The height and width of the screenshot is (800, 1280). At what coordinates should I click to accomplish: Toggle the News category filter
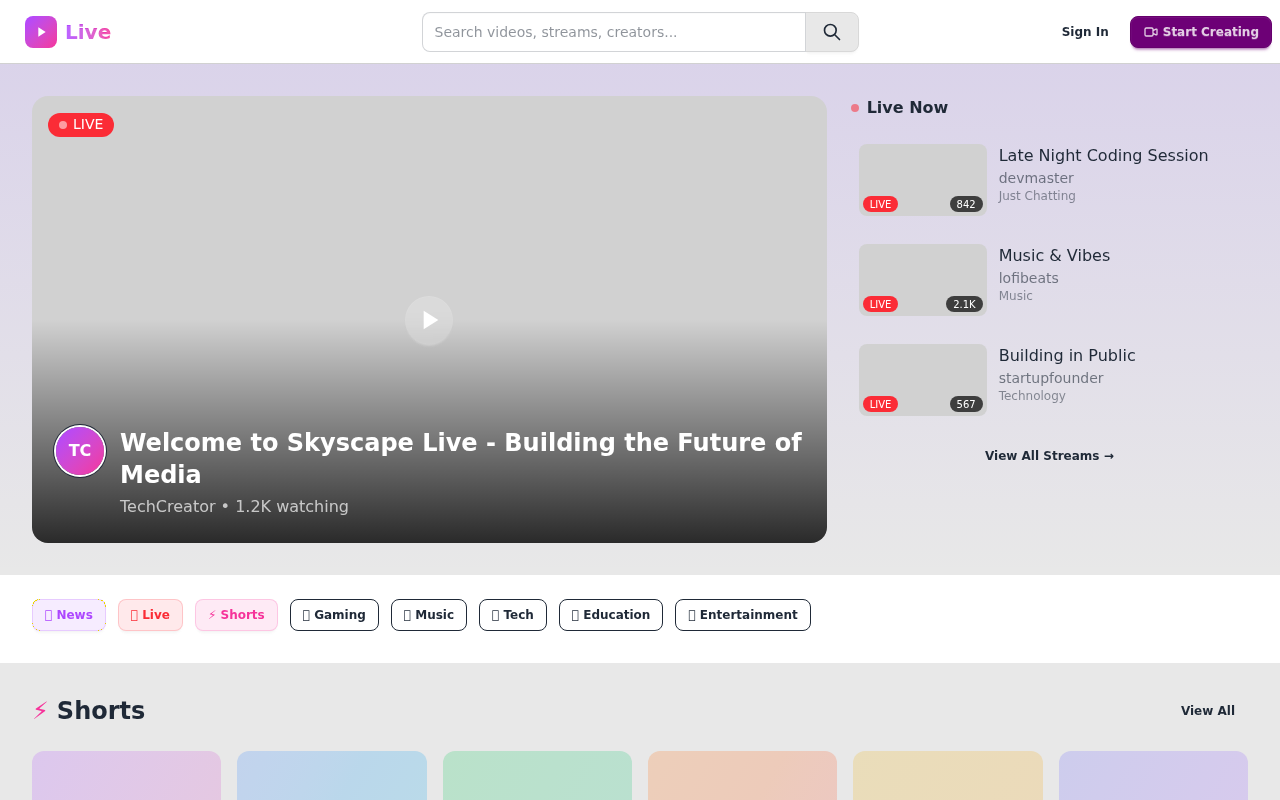pyautogui.click(x=68, y=615)
